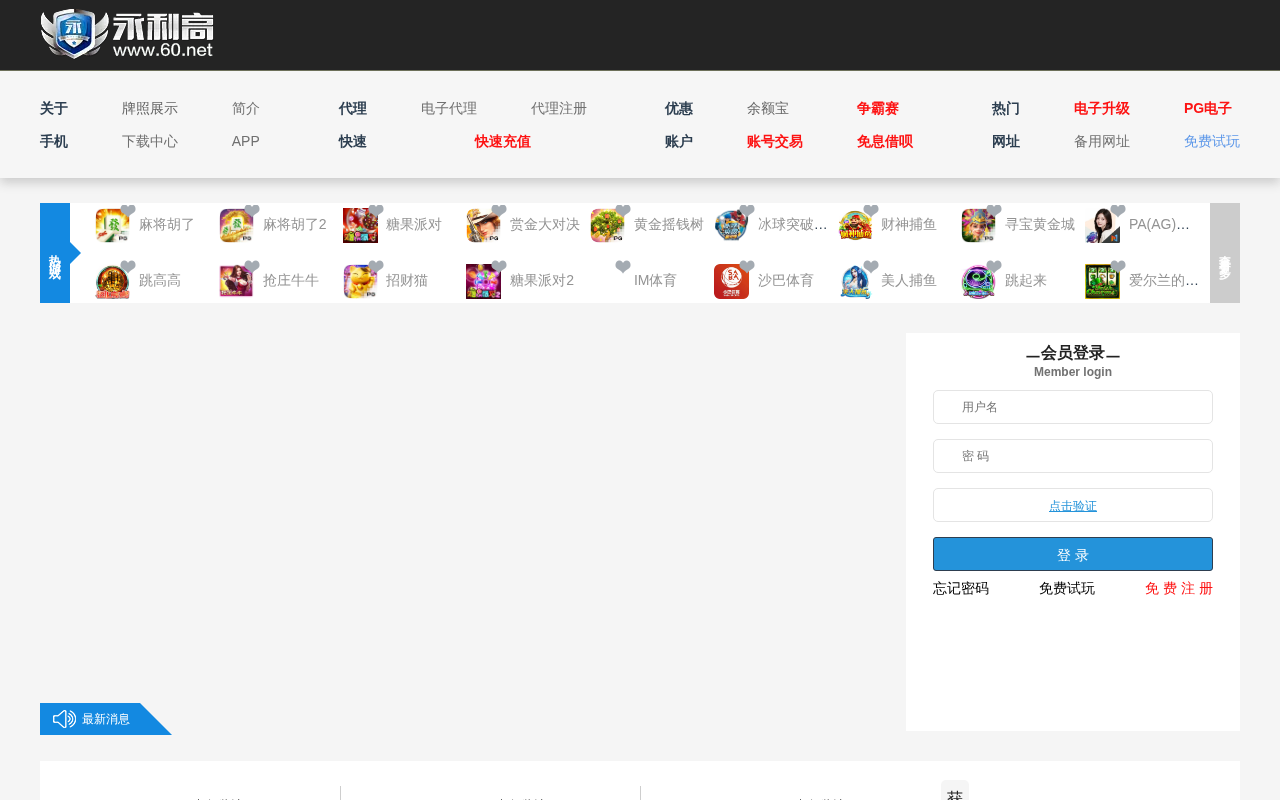This screenshot has height=800, width=1280.
Task: Click the 点击验证 verification link
Action: (x=1073, y=506)
